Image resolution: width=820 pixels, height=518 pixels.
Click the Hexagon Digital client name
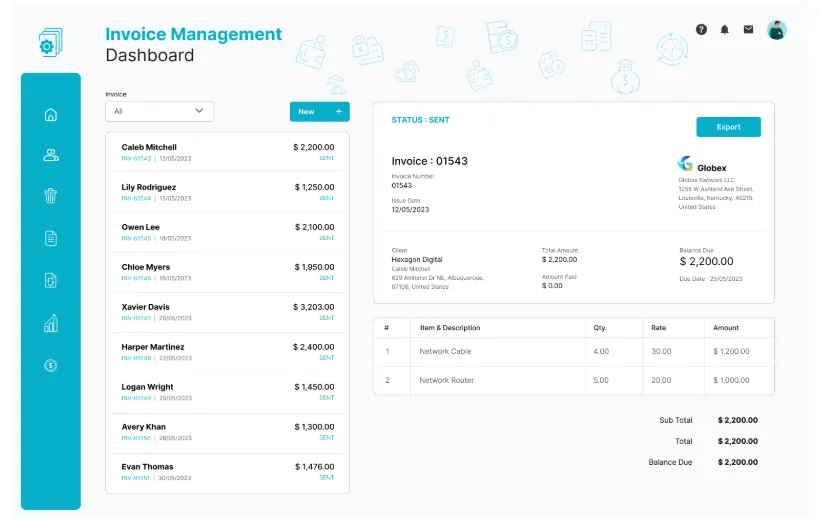417,259
